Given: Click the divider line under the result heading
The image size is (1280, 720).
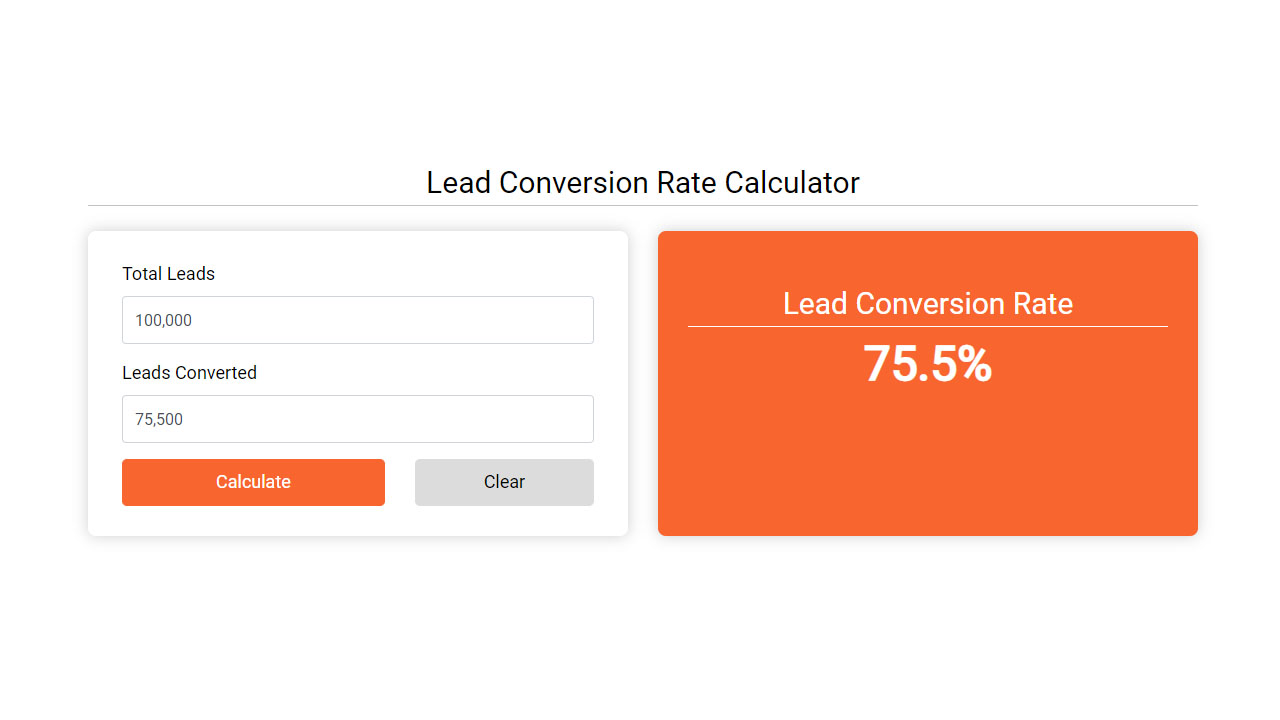Looking at the screenshot, I should [927, 326].
